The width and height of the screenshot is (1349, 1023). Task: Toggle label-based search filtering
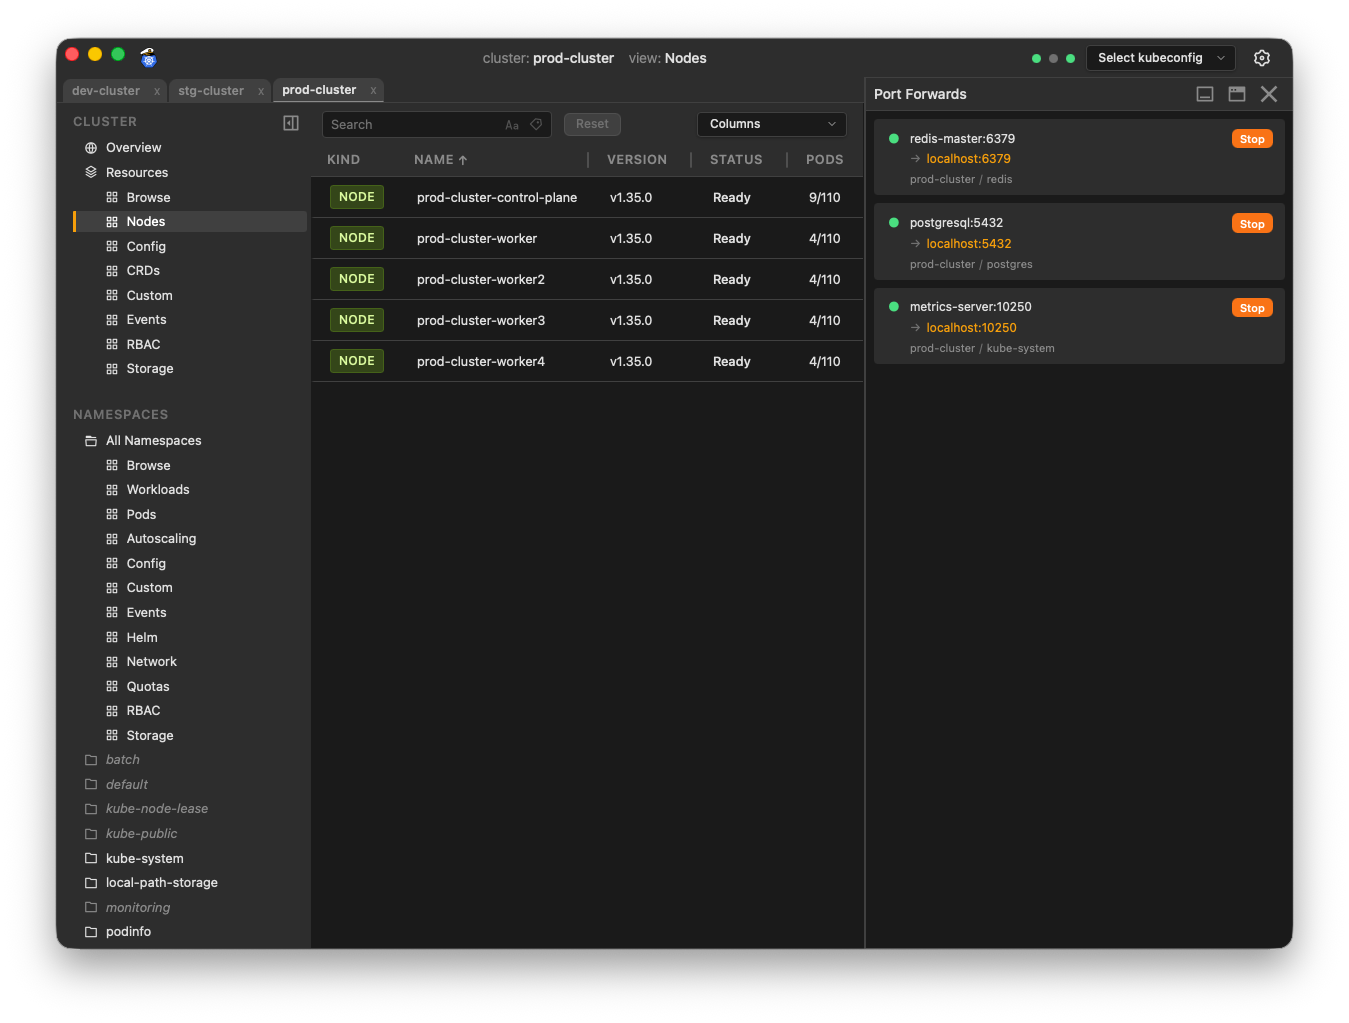[x=536, y=124]
